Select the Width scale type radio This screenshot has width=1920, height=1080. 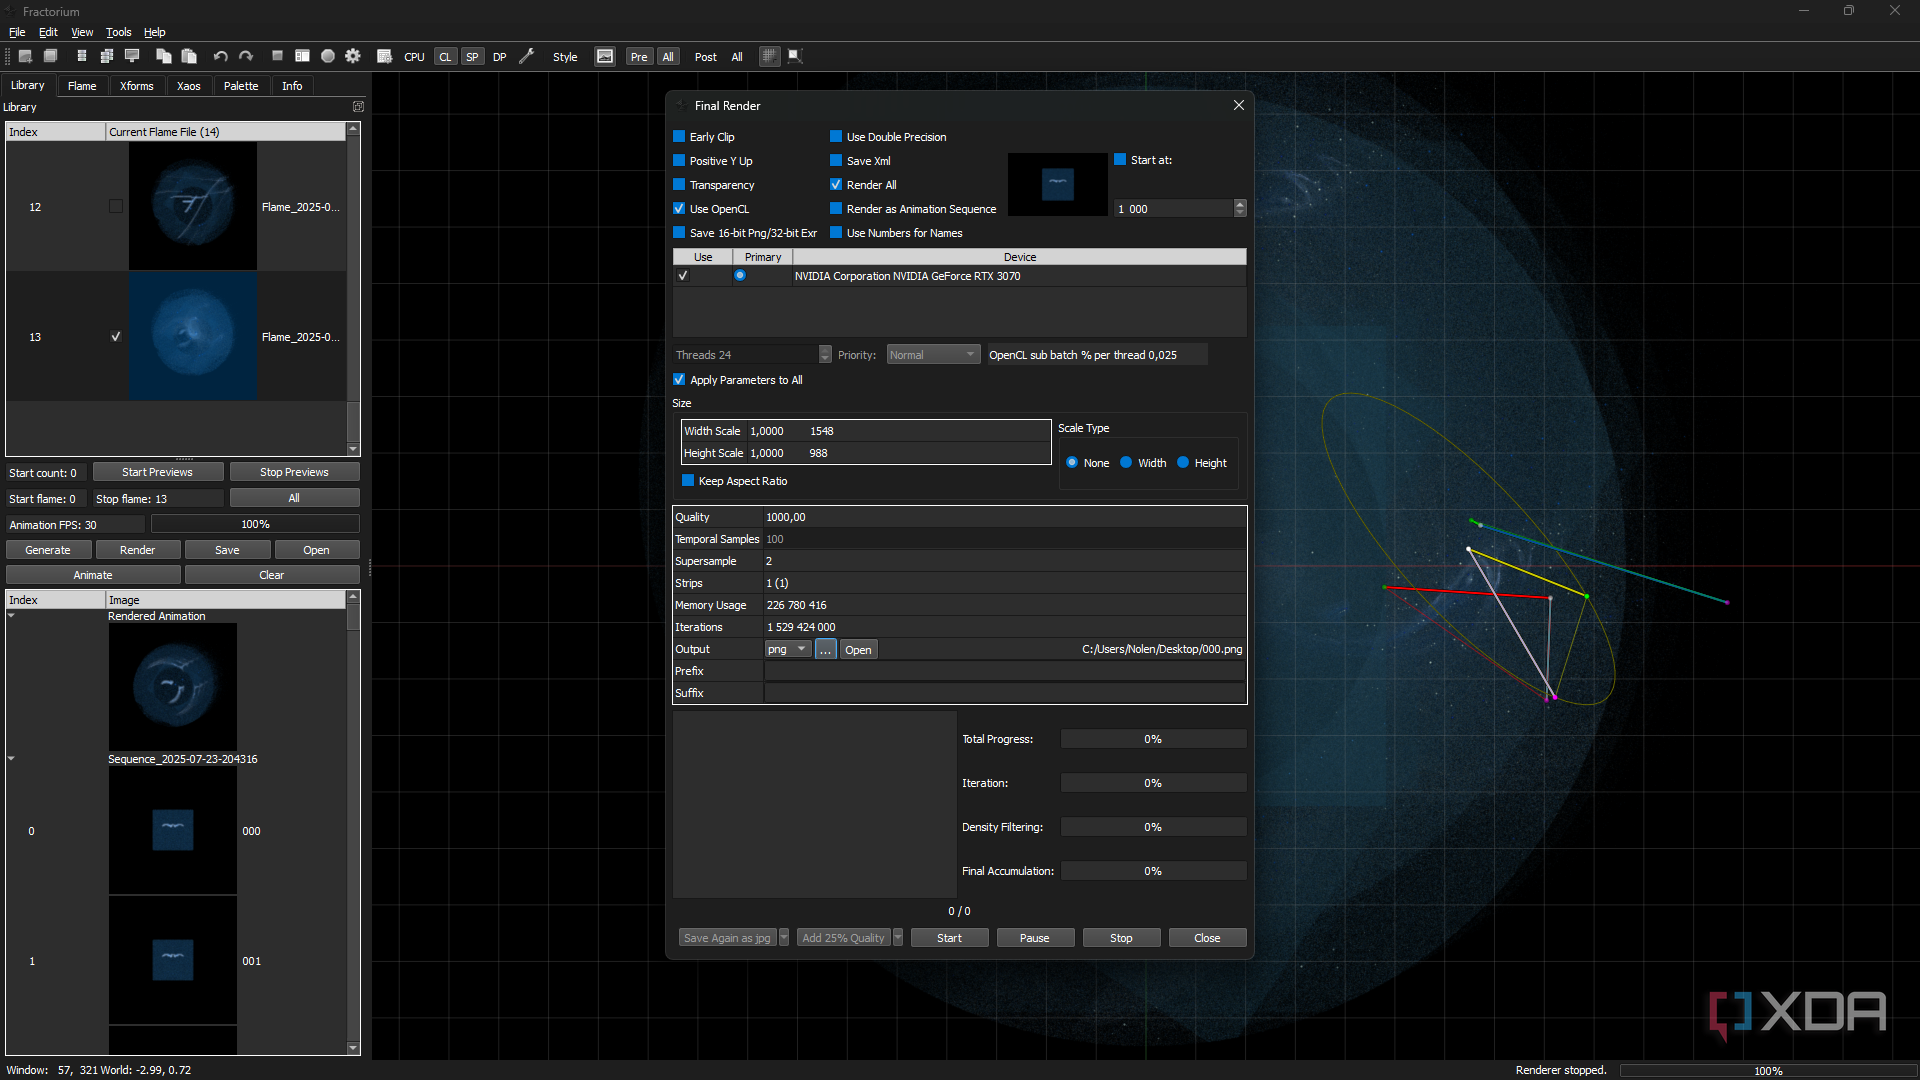pos(1126,463)
